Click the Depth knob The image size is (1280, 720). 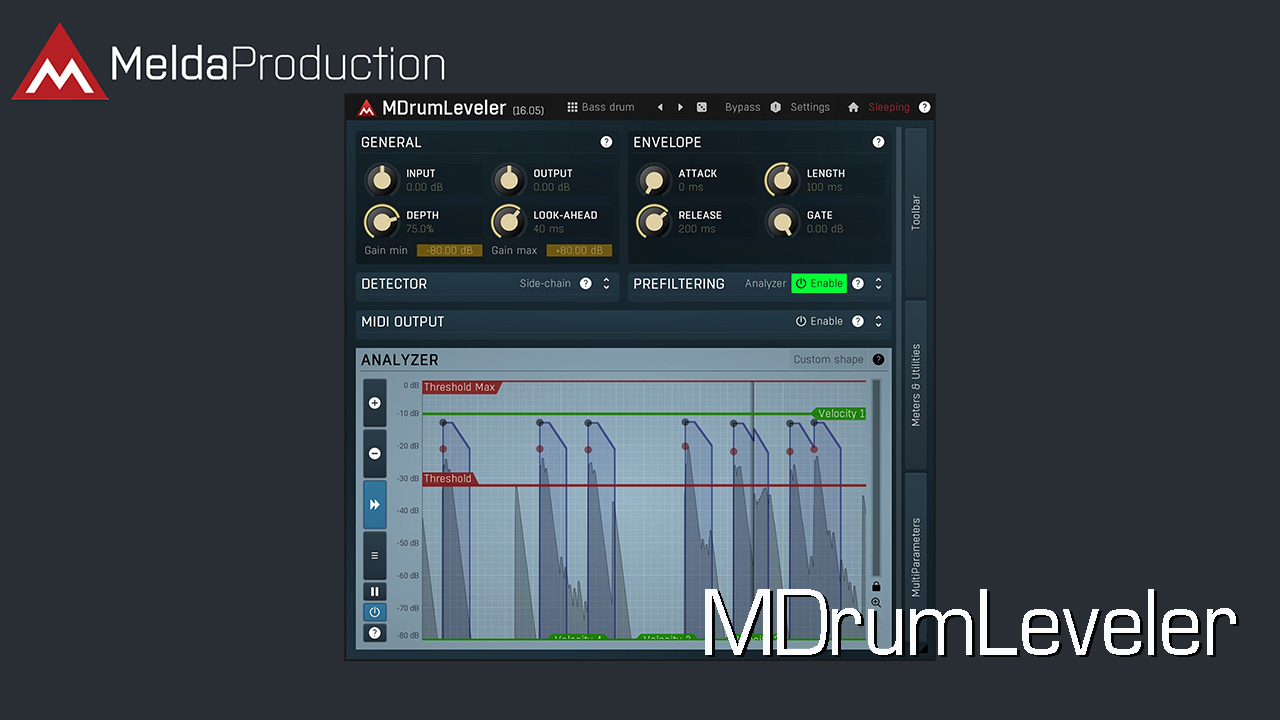[x=380, y=221]
